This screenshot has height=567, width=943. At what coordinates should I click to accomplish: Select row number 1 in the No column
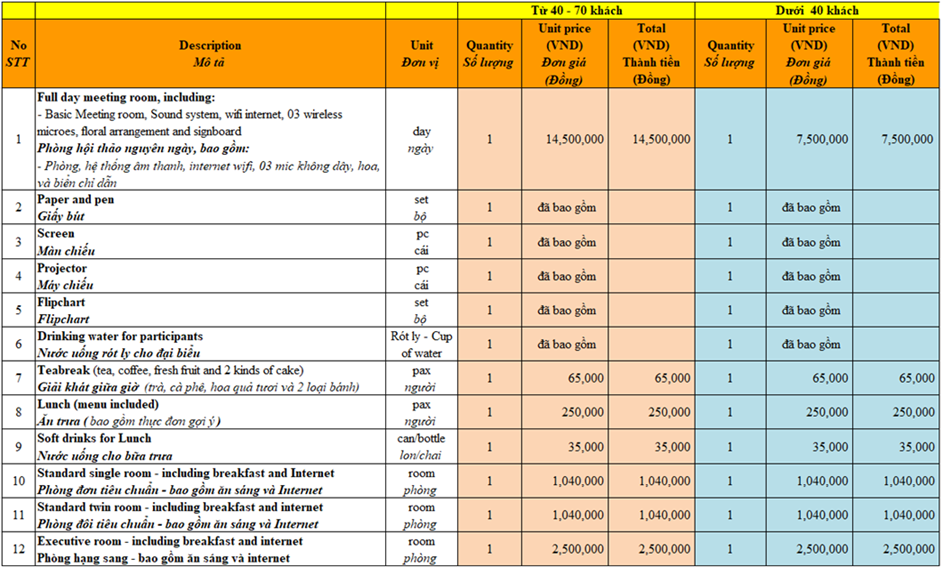point(18,139)
